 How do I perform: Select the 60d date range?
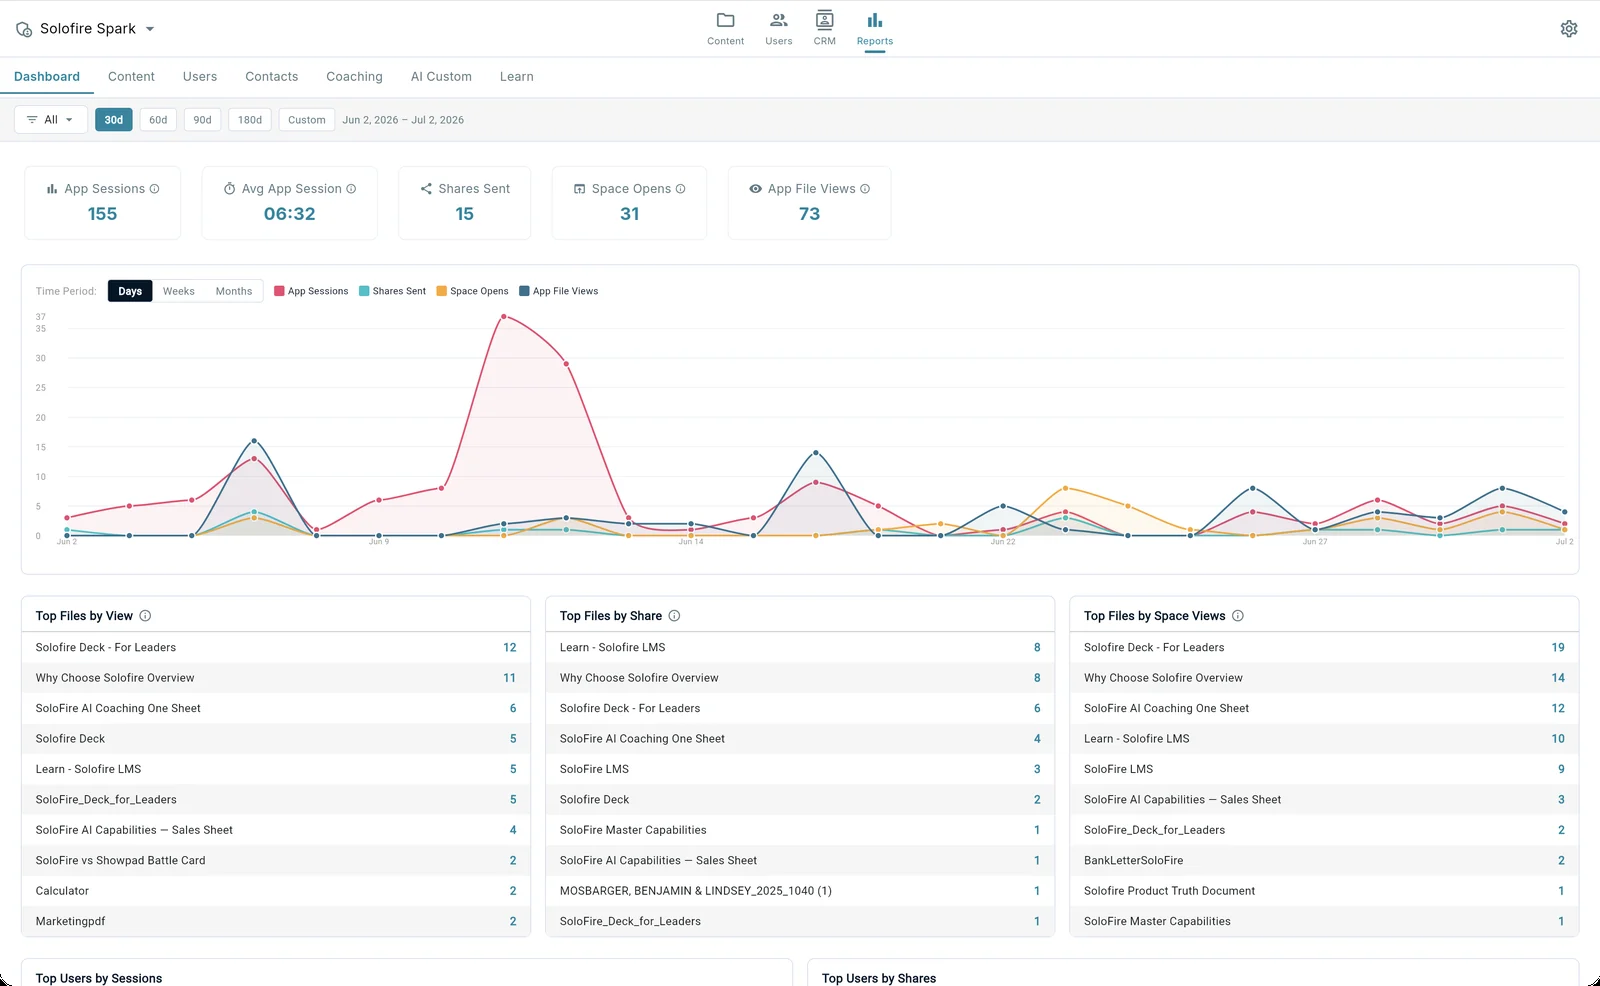tap(158, 120)
